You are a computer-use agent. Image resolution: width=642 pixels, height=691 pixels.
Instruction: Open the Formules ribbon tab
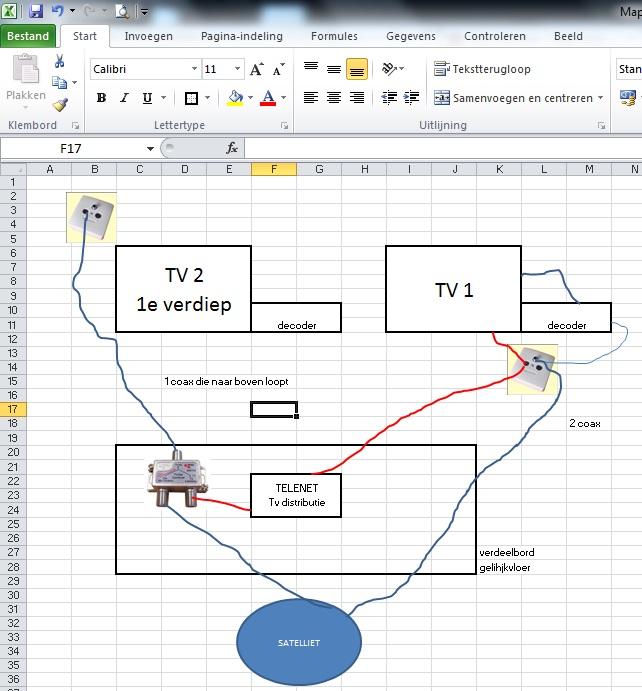[334, 36]
